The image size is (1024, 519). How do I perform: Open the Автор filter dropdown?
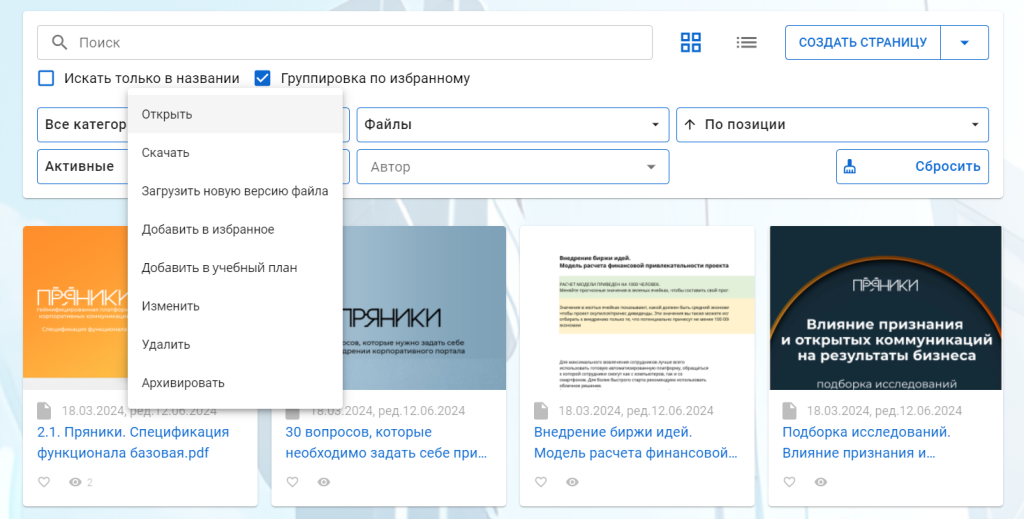[512, 167]
